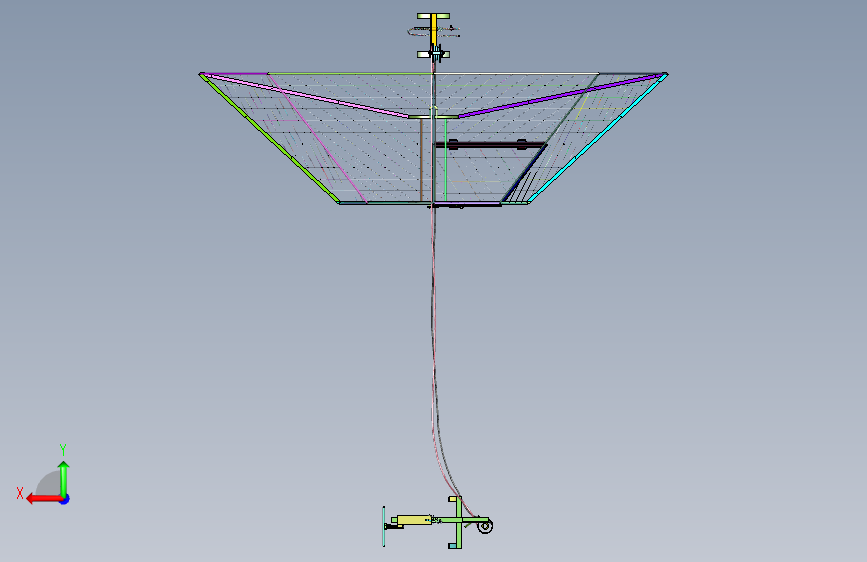This screenshot has width=867, height=562.
Task: Select the lime green left slanted edge
Action: coord(269,138)
